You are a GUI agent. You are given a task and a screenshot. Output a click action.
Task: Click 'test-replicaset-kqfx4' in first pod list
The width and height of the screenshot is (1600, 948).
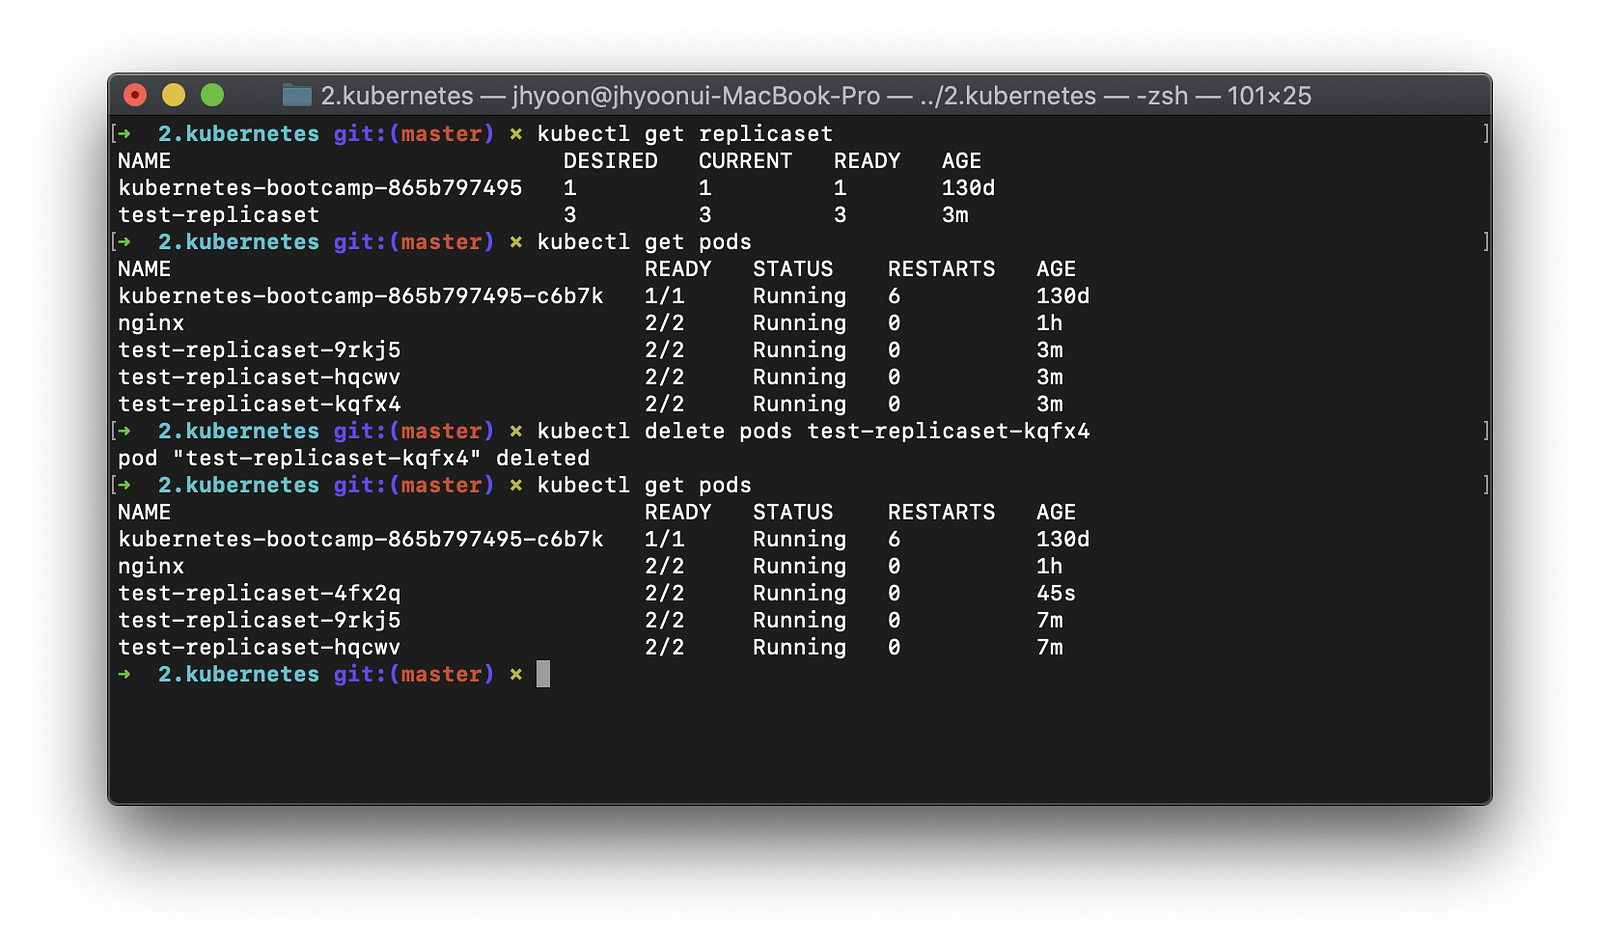(x=259, y=404)
